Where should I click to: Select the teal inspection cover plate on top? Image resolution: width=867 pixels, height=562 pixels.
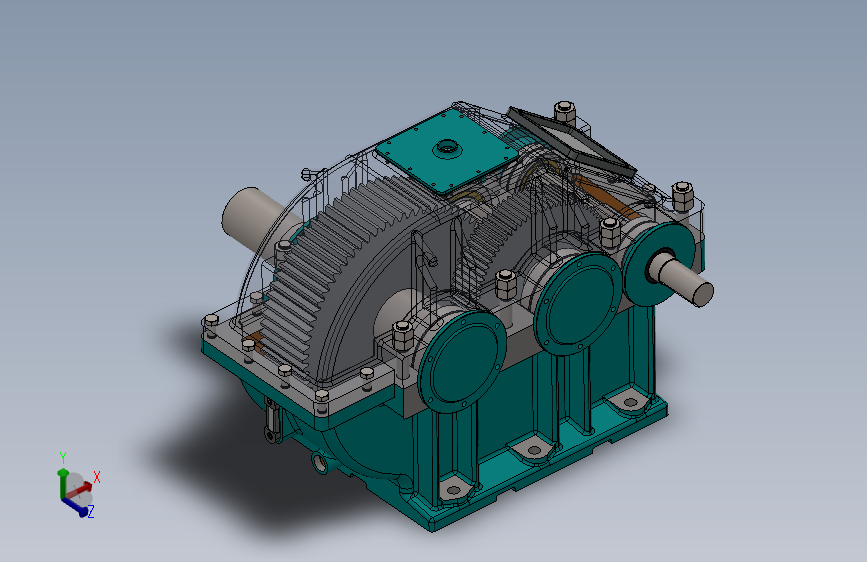pyautogui.click(x=447, y=150)
